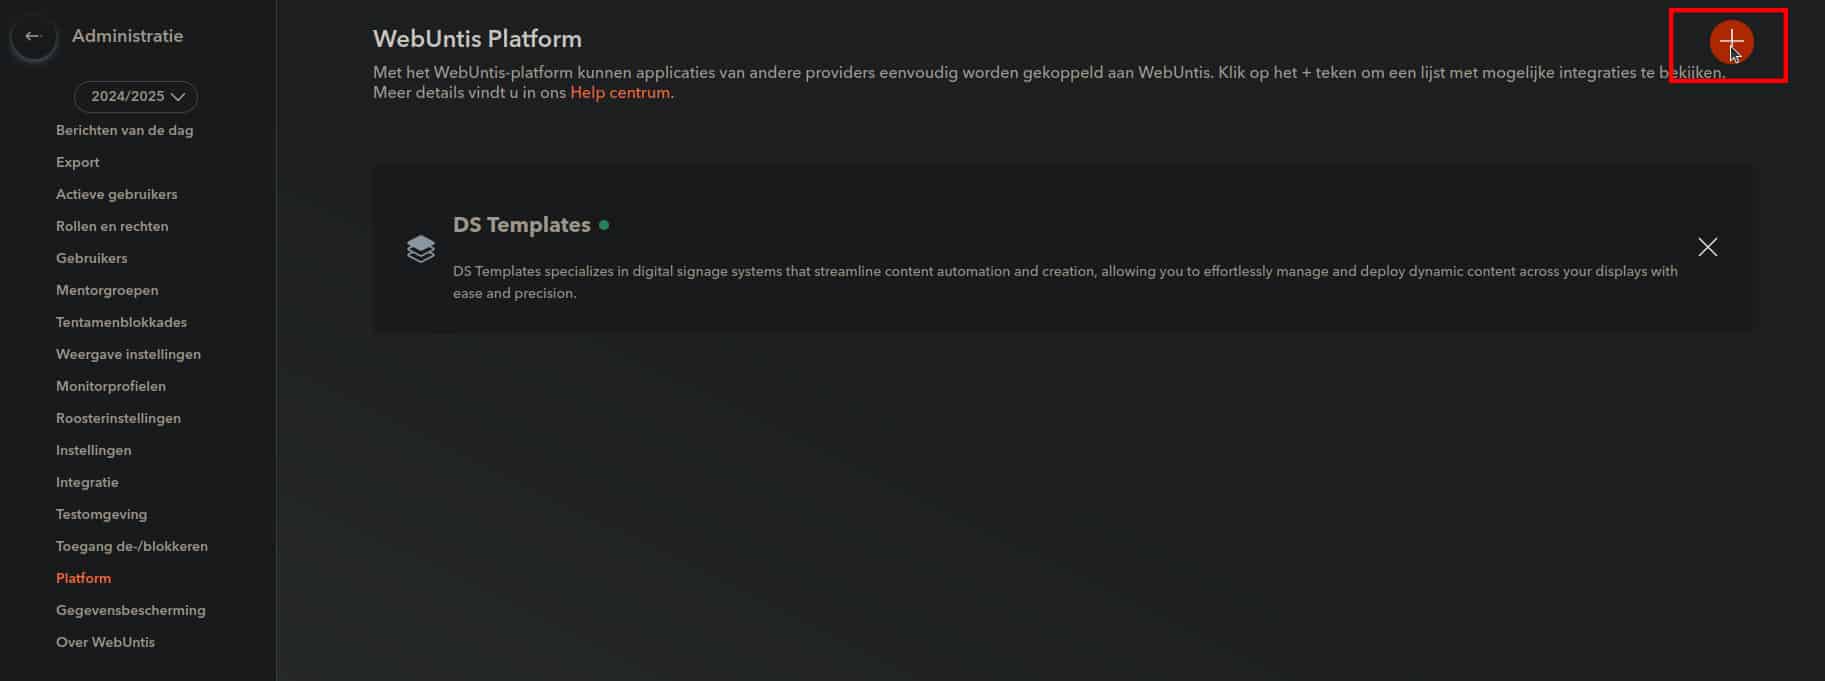
Task: Click the DS Templates description text
Action: 1065,282
